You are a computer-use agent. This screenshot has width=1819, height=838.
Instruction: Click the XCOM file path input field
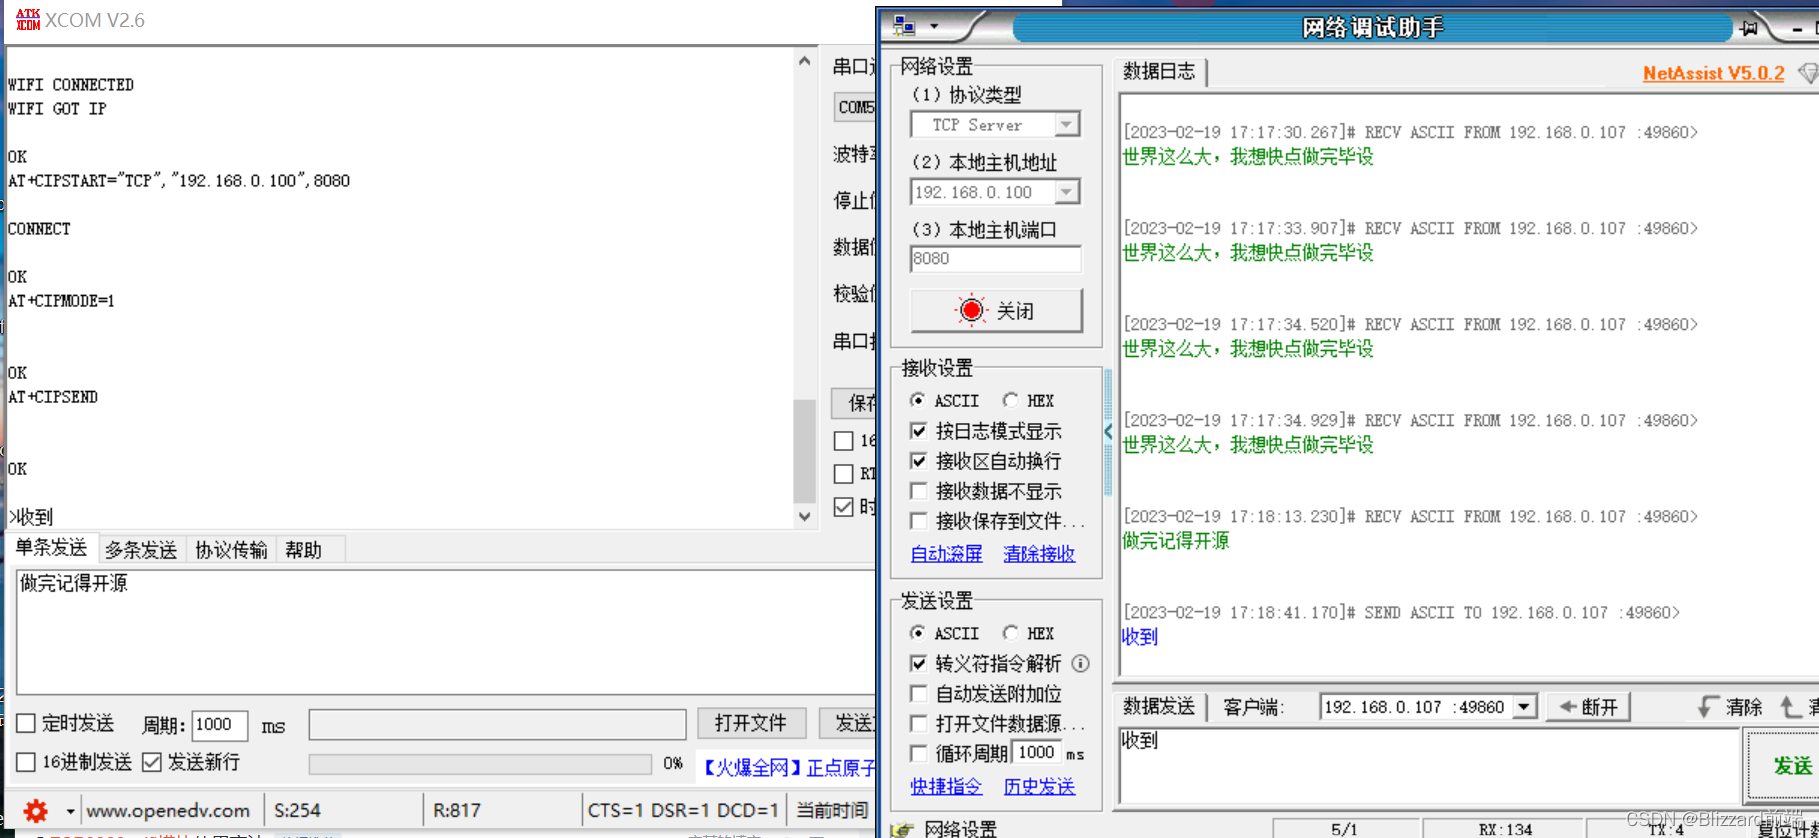tap(497, 724)
